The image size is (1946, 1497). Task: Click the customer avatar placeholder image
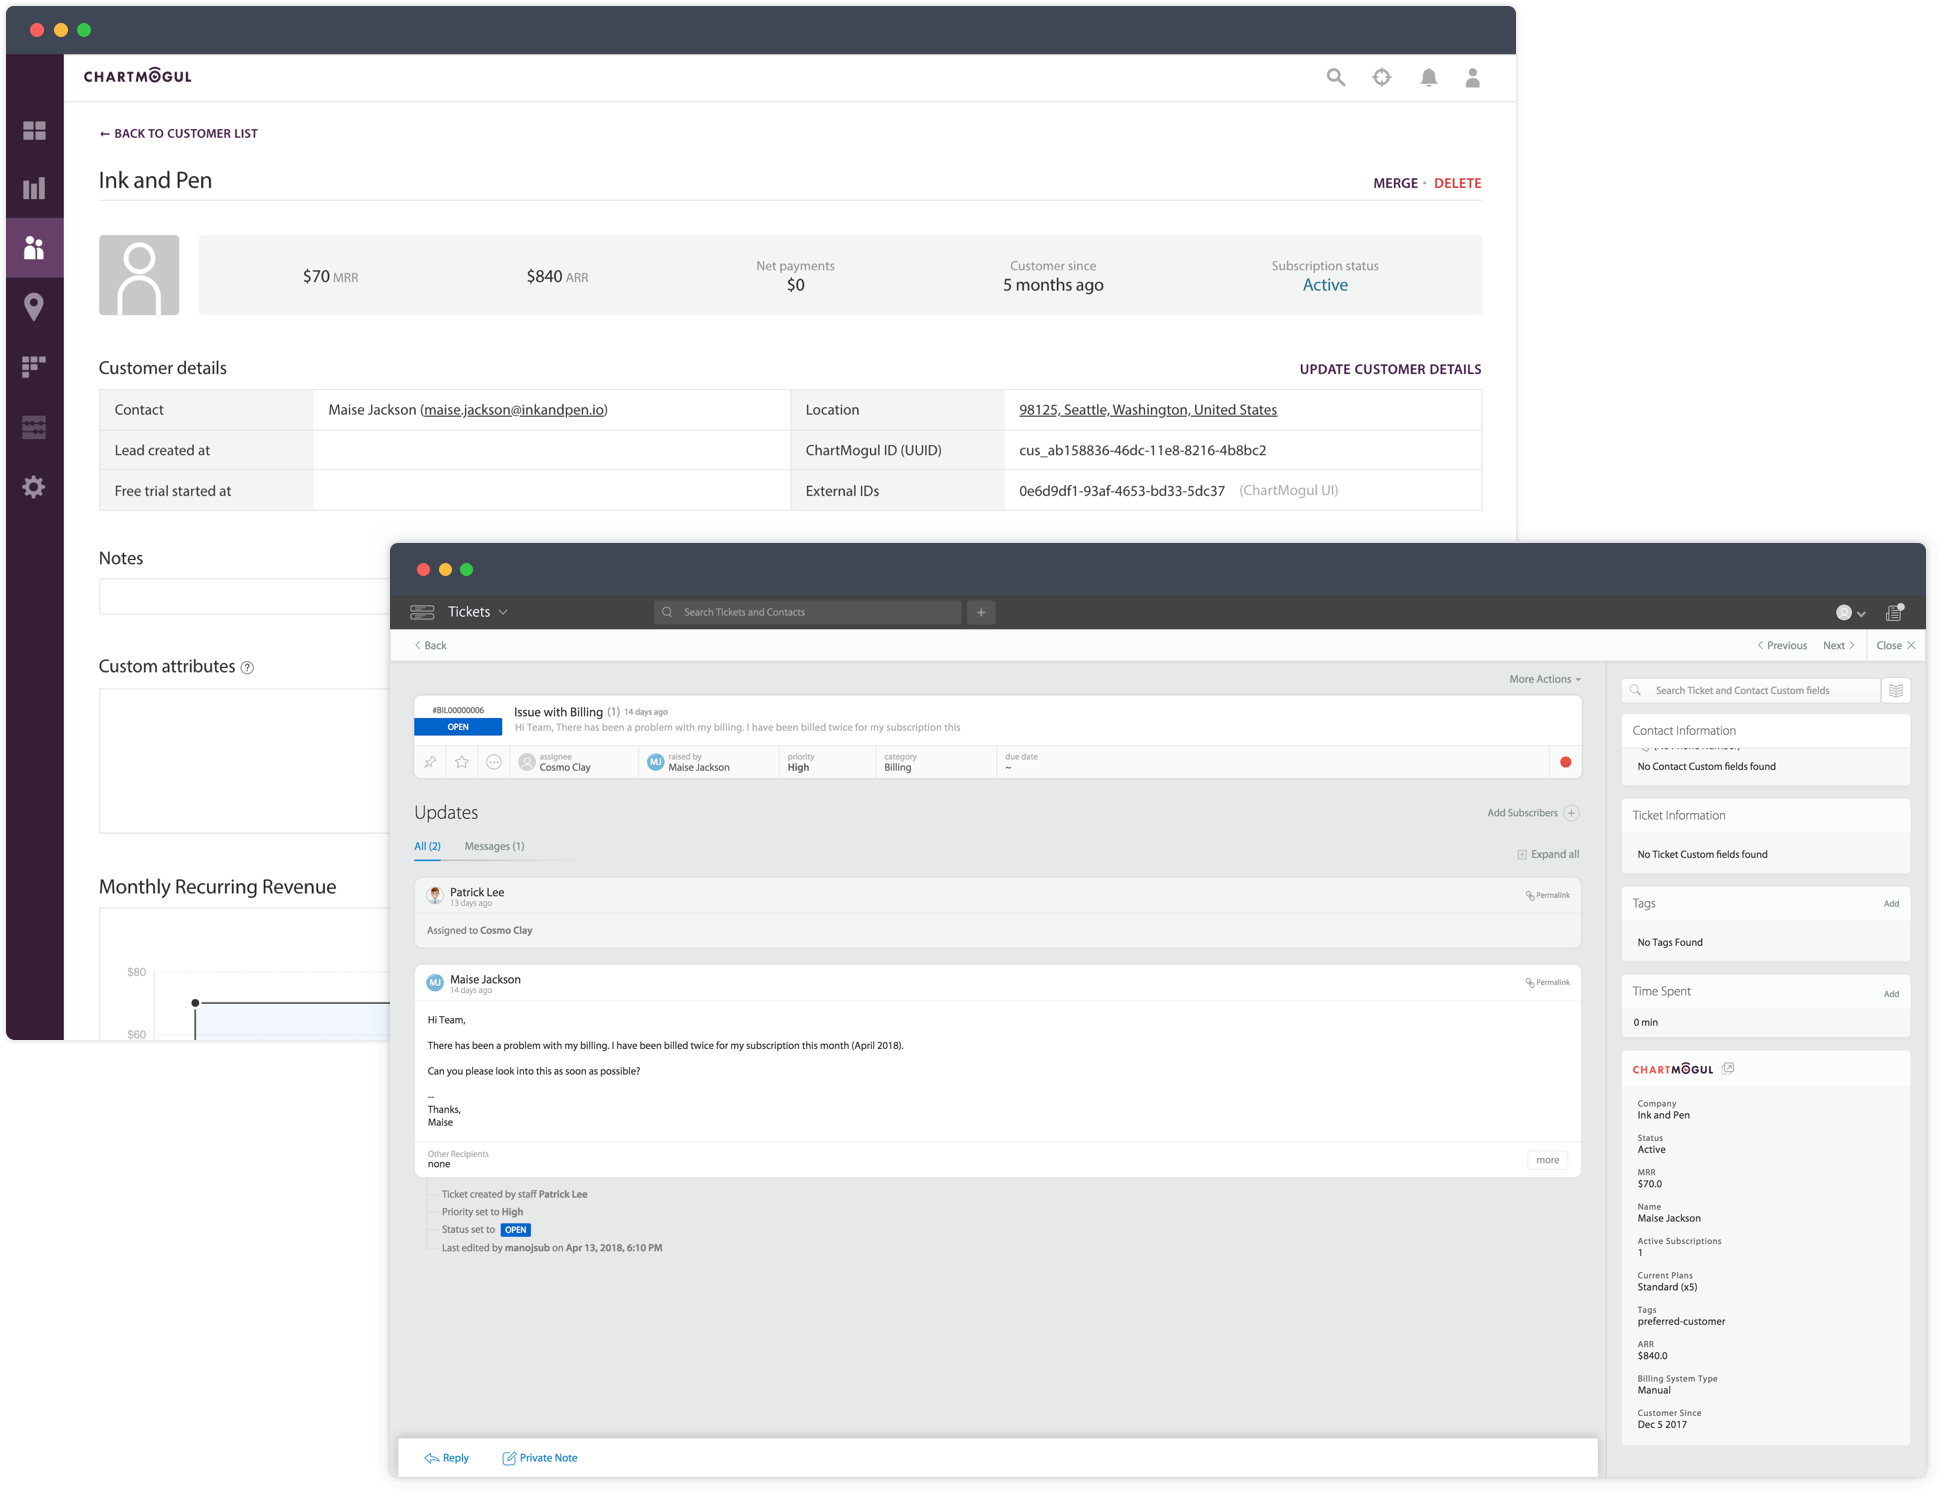pos(139,275)
